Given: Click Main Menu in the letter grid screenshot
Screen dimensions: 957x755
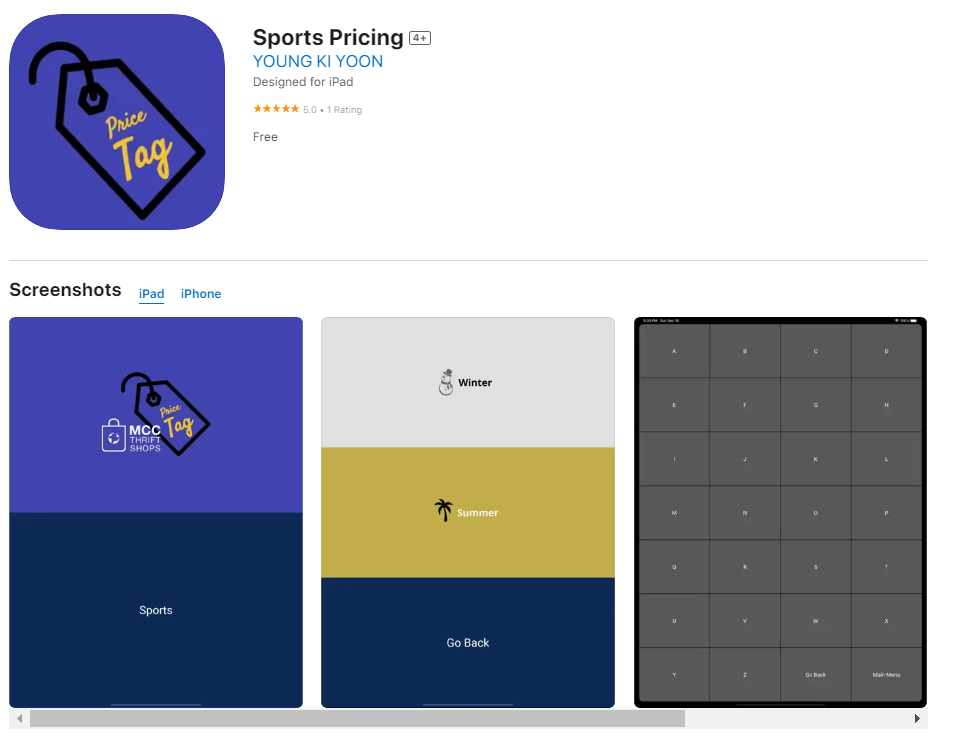Looking at the screenshot, I should [886, 675].
